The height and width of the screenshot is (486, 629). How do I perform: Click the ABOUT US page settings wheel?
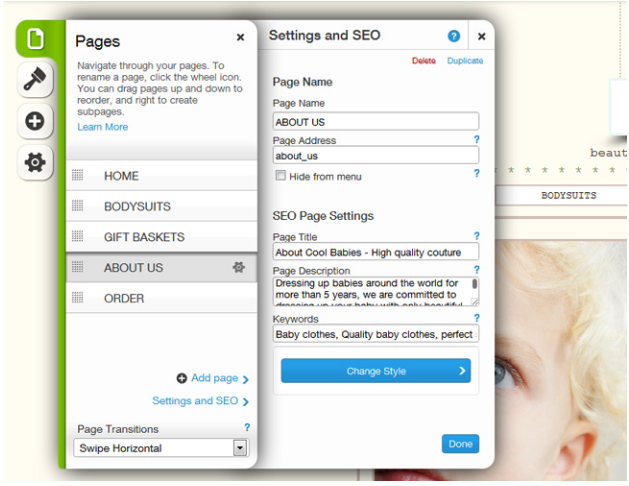(239, 267)
